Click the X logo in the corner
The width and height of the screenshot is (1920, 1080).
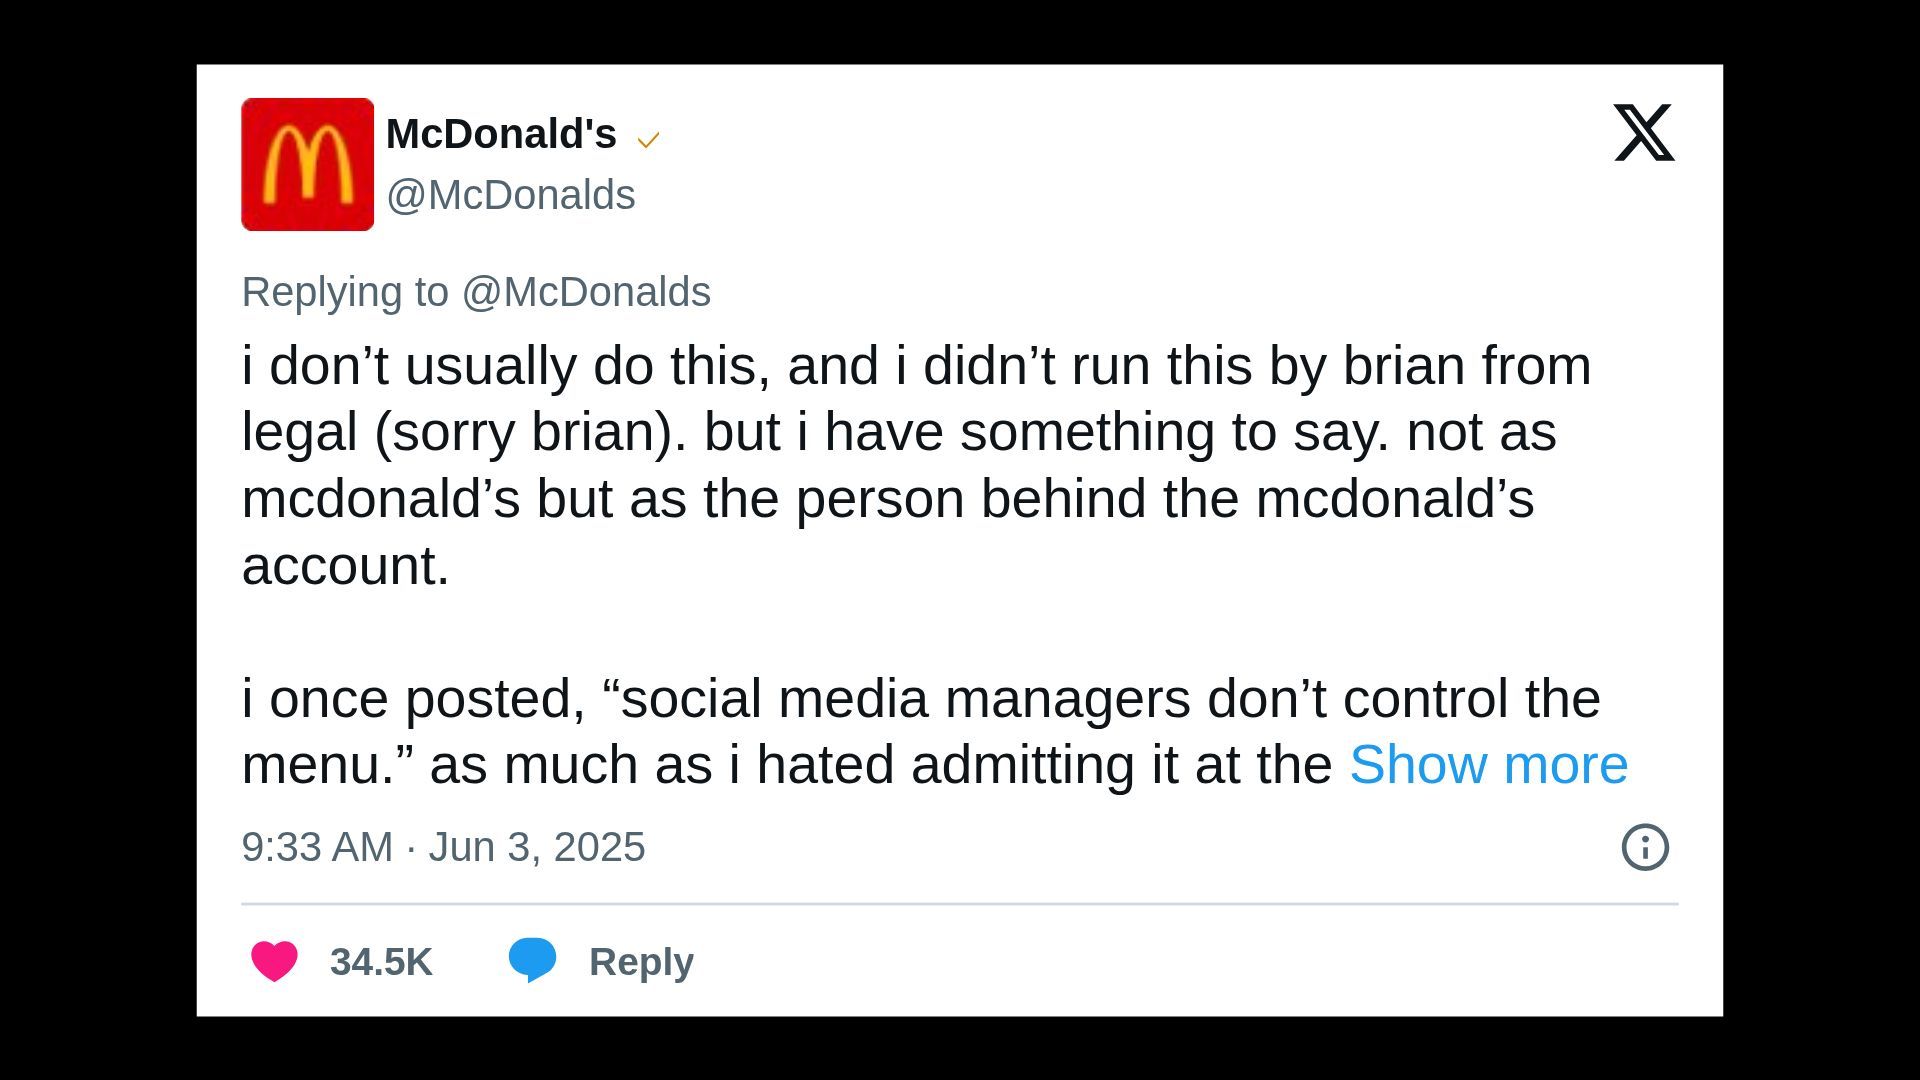tap(1644, 133)
